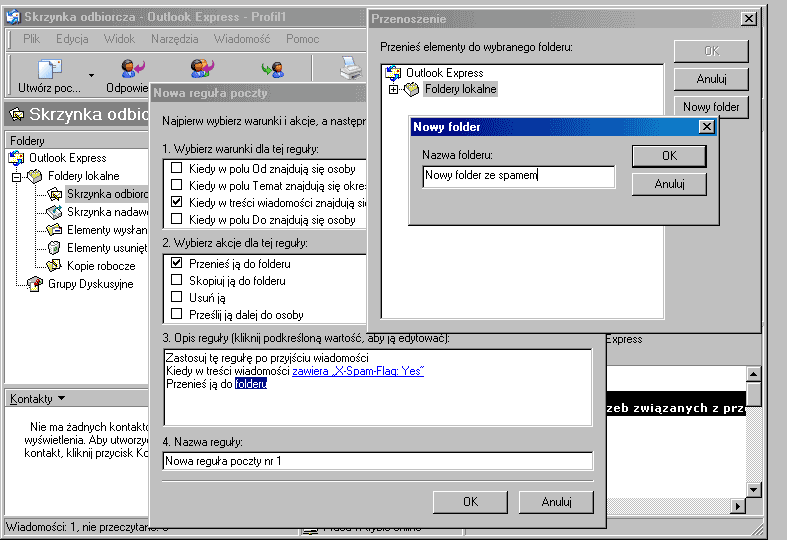Confirm new folder name with OK
The height and width of the screenshot is (540, 787).
click(x=669, y=156)
